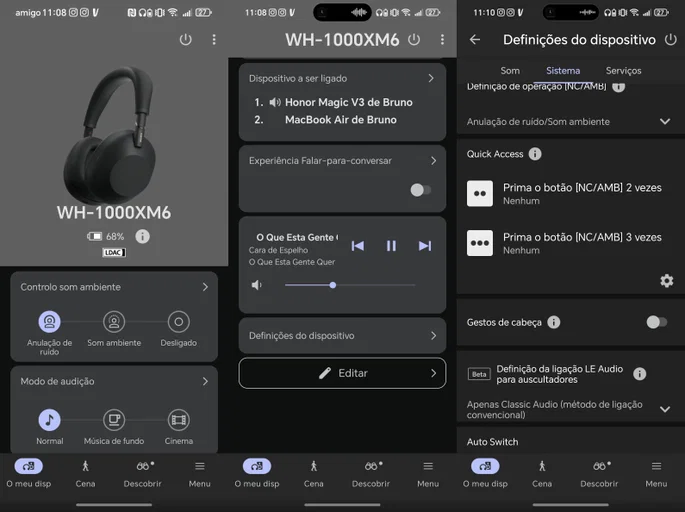Screen dimensions: 685x512
Task: Tap Gestos de cabeça info icon
Action: (x=554, y=322)
